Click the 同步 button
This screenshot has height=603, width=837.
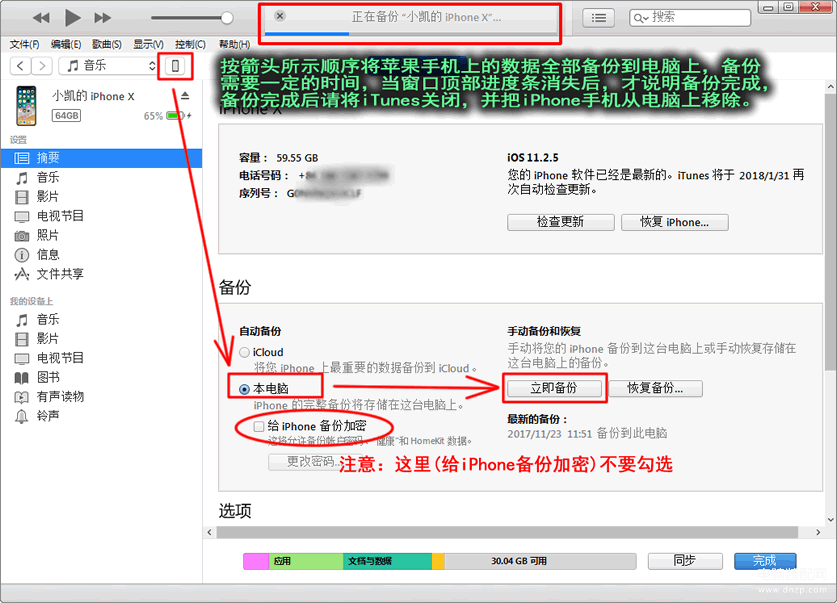click(x=685, y=561)
